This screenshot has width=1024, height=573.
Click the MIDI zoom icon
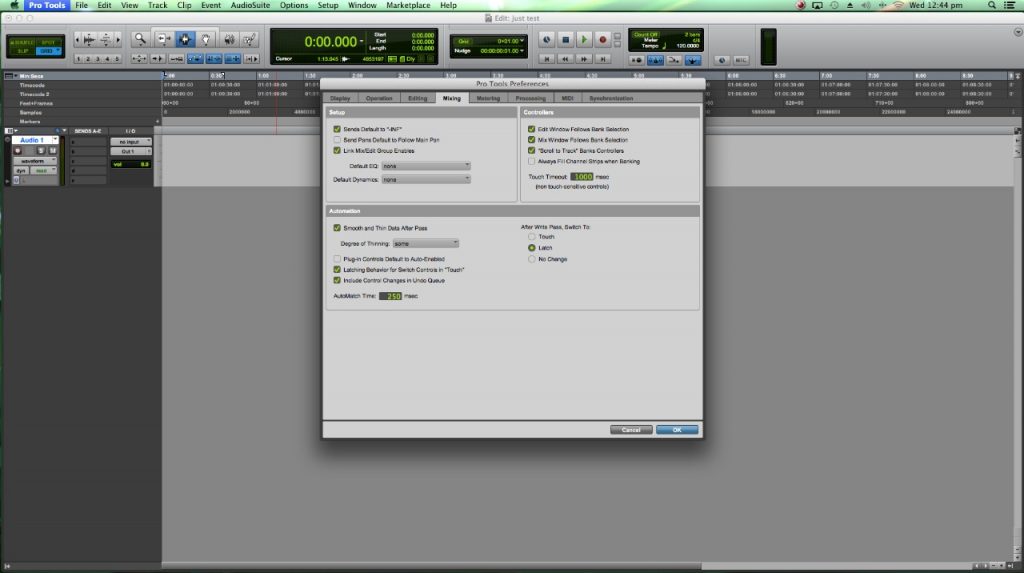[x=105, y=40]
